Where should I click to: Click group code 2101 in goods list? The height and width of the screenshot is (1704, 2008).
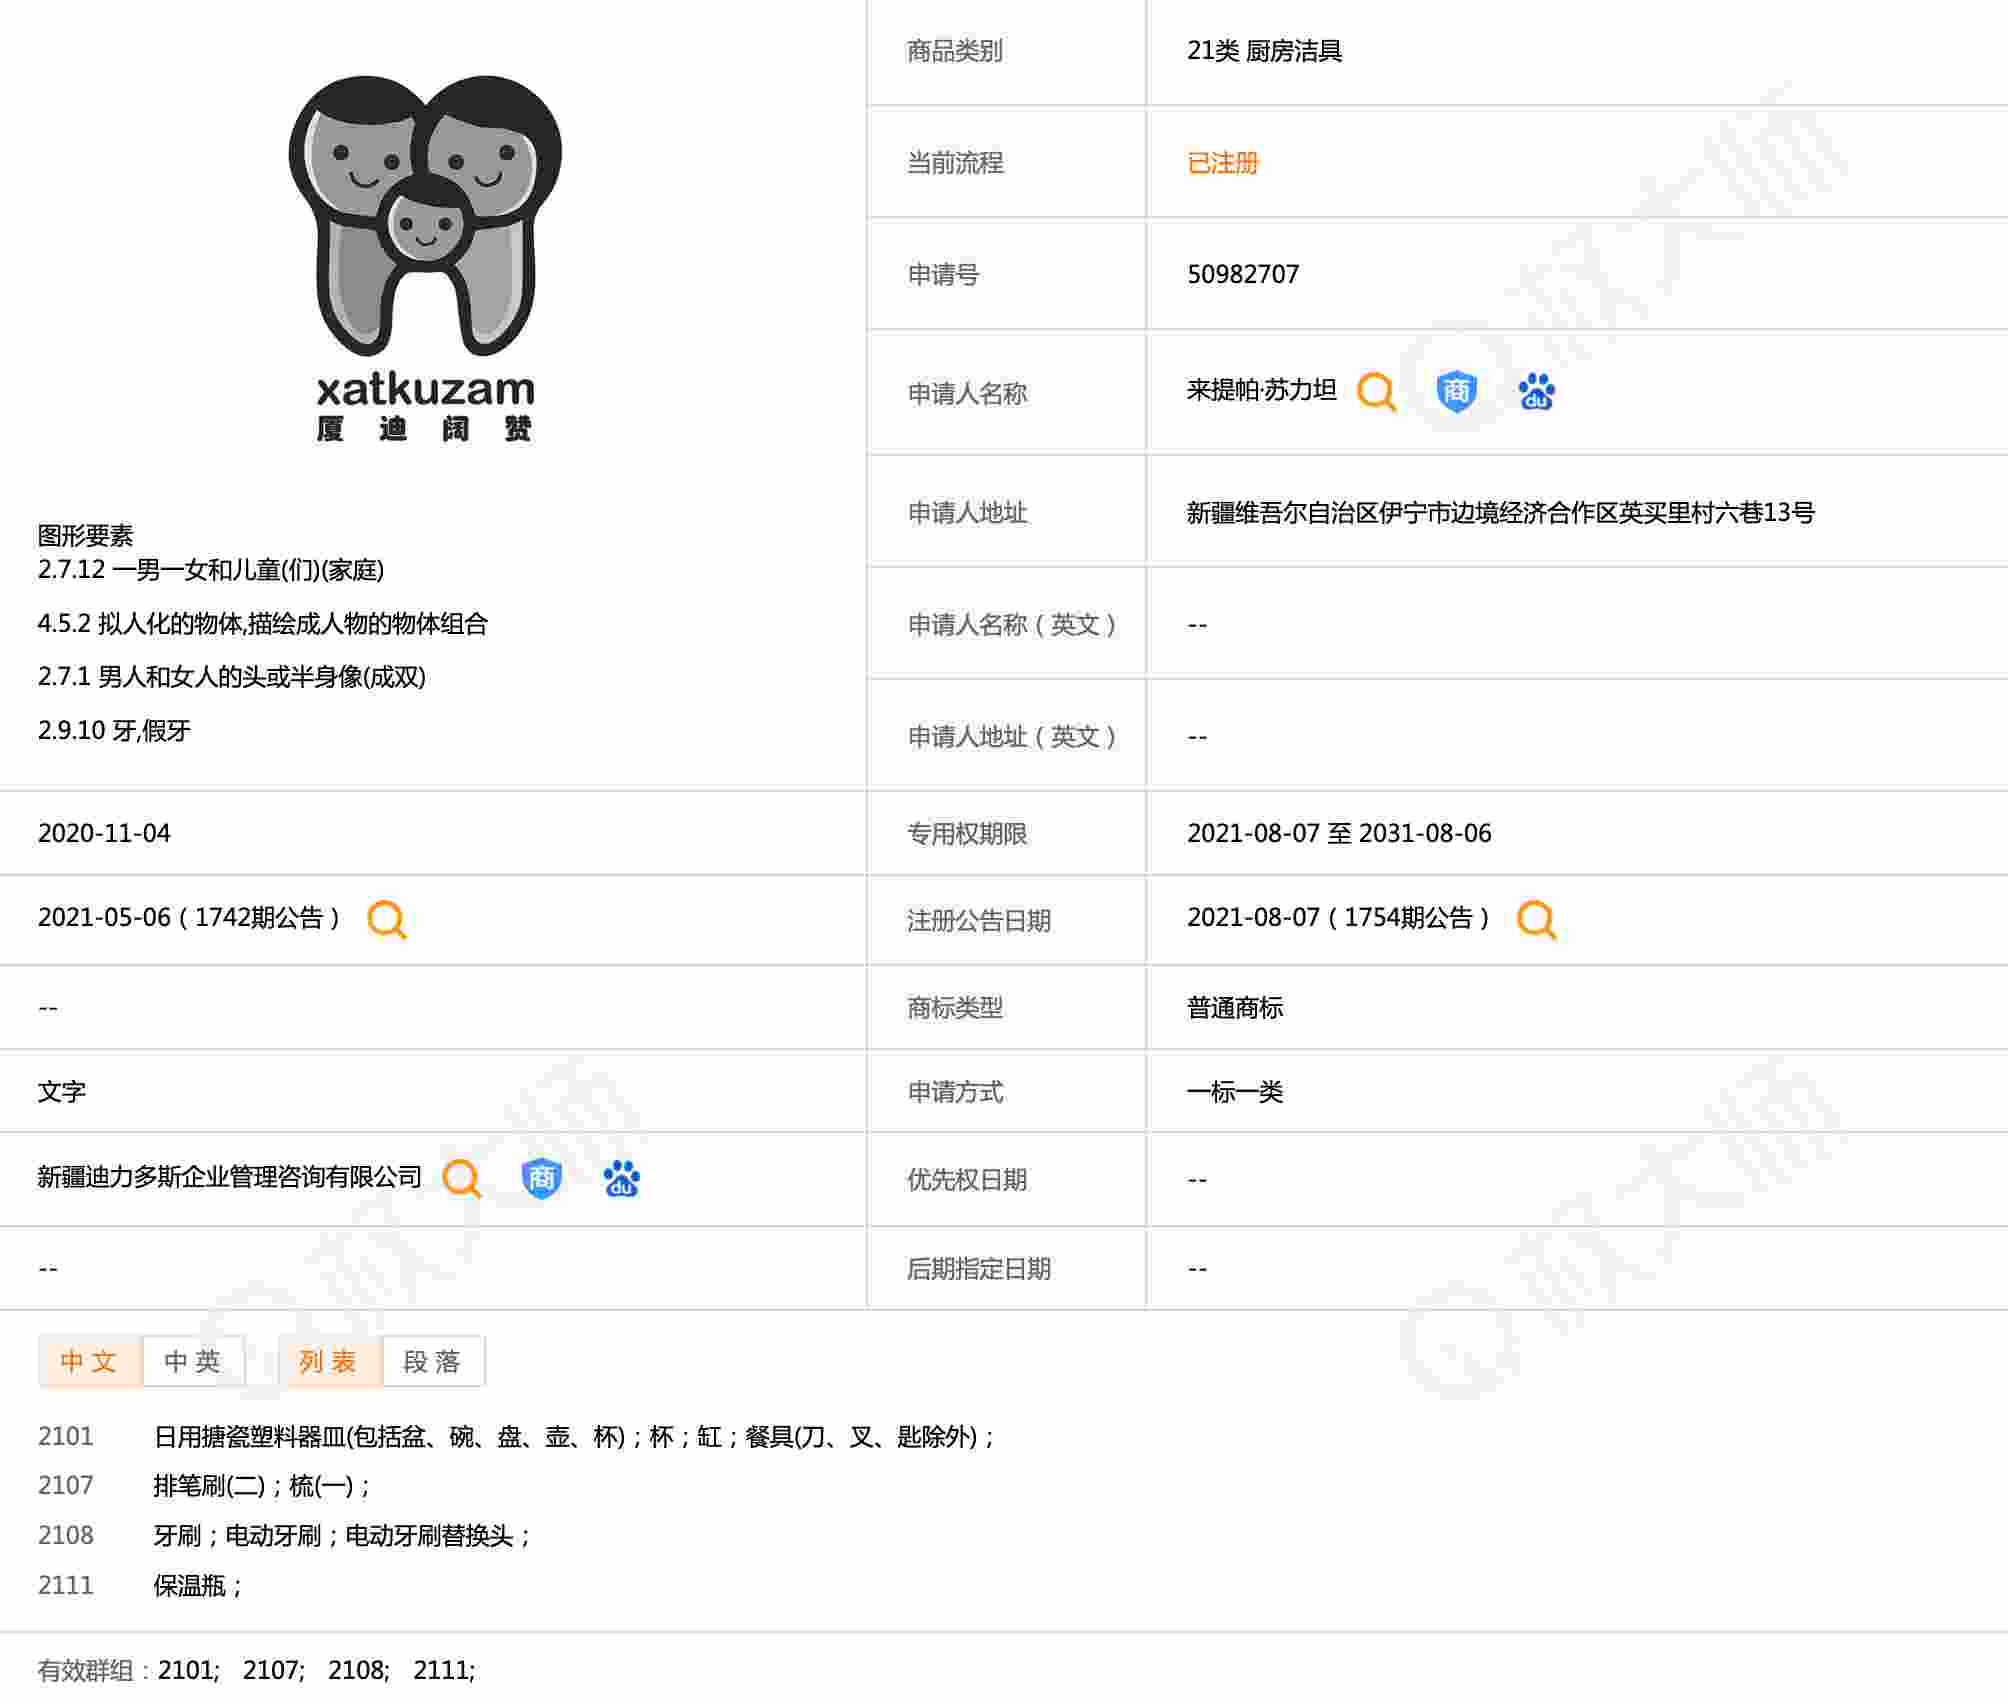click(x=66, y=1437)
